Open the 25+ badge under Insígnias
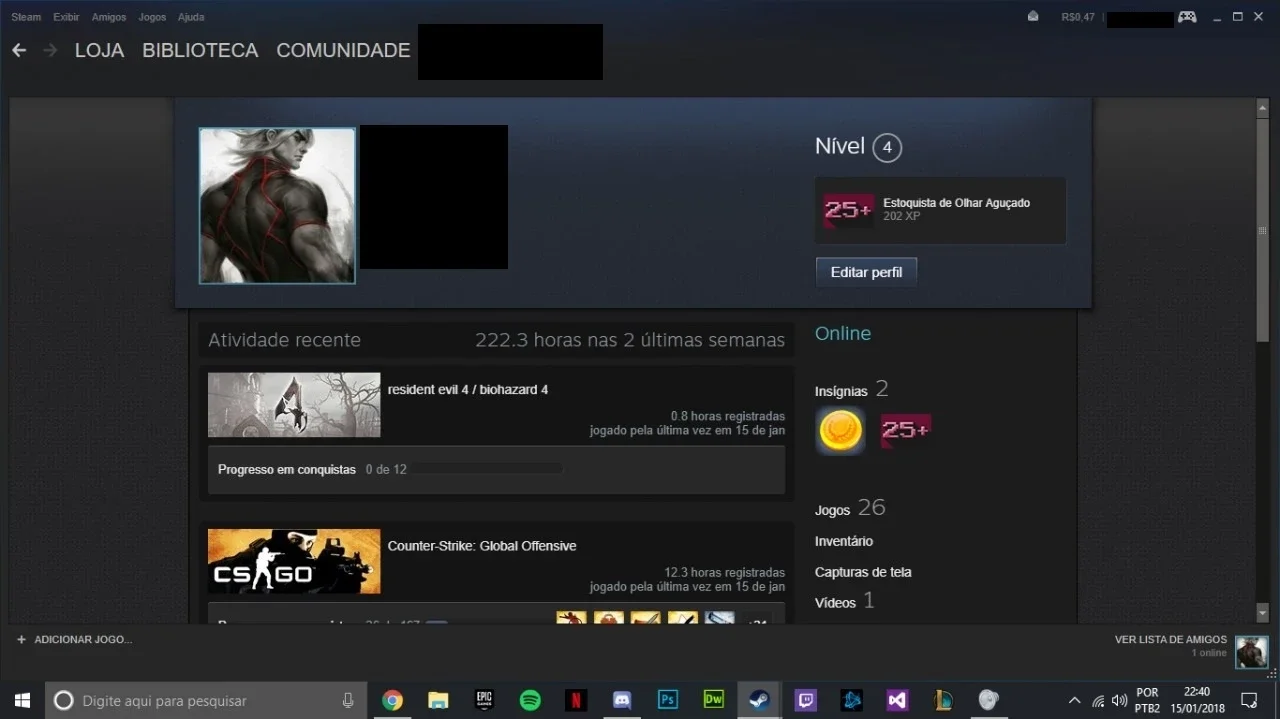The height and width of the screenshot is (719, 1280). pyautogui.click(x=905, y=431)
